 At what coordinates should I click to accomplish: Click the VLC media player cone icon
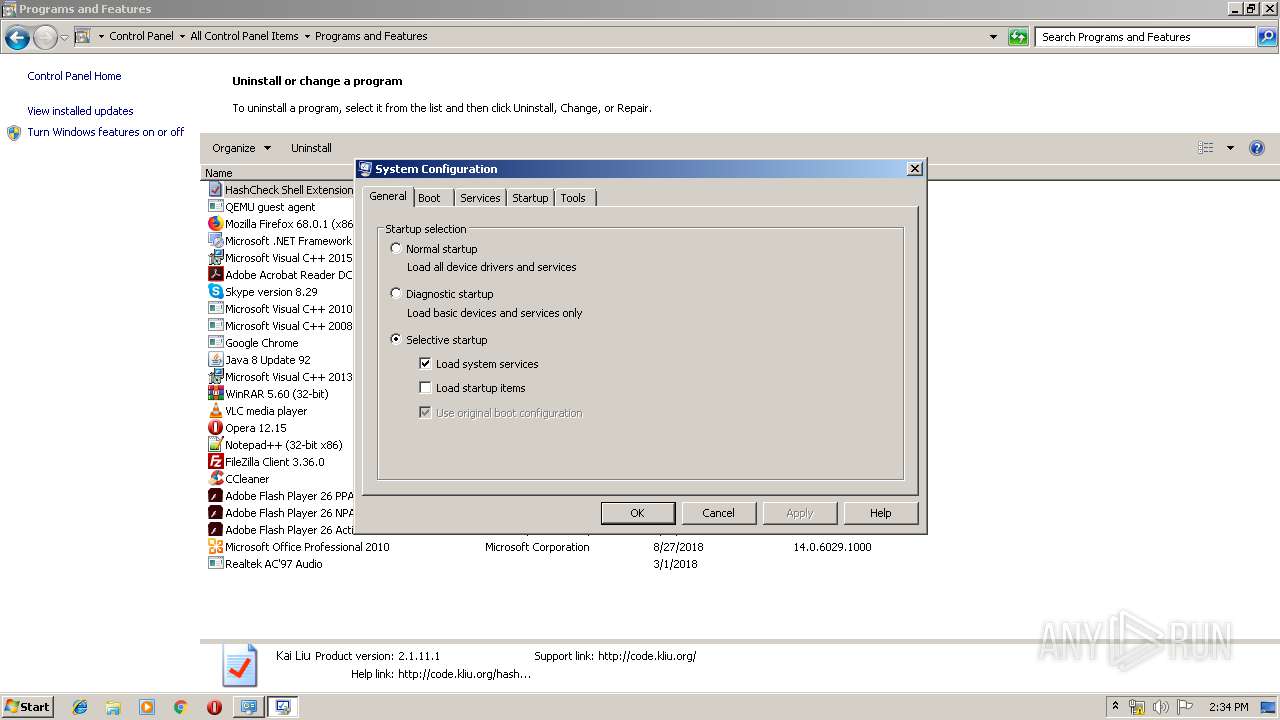point(215,411)
